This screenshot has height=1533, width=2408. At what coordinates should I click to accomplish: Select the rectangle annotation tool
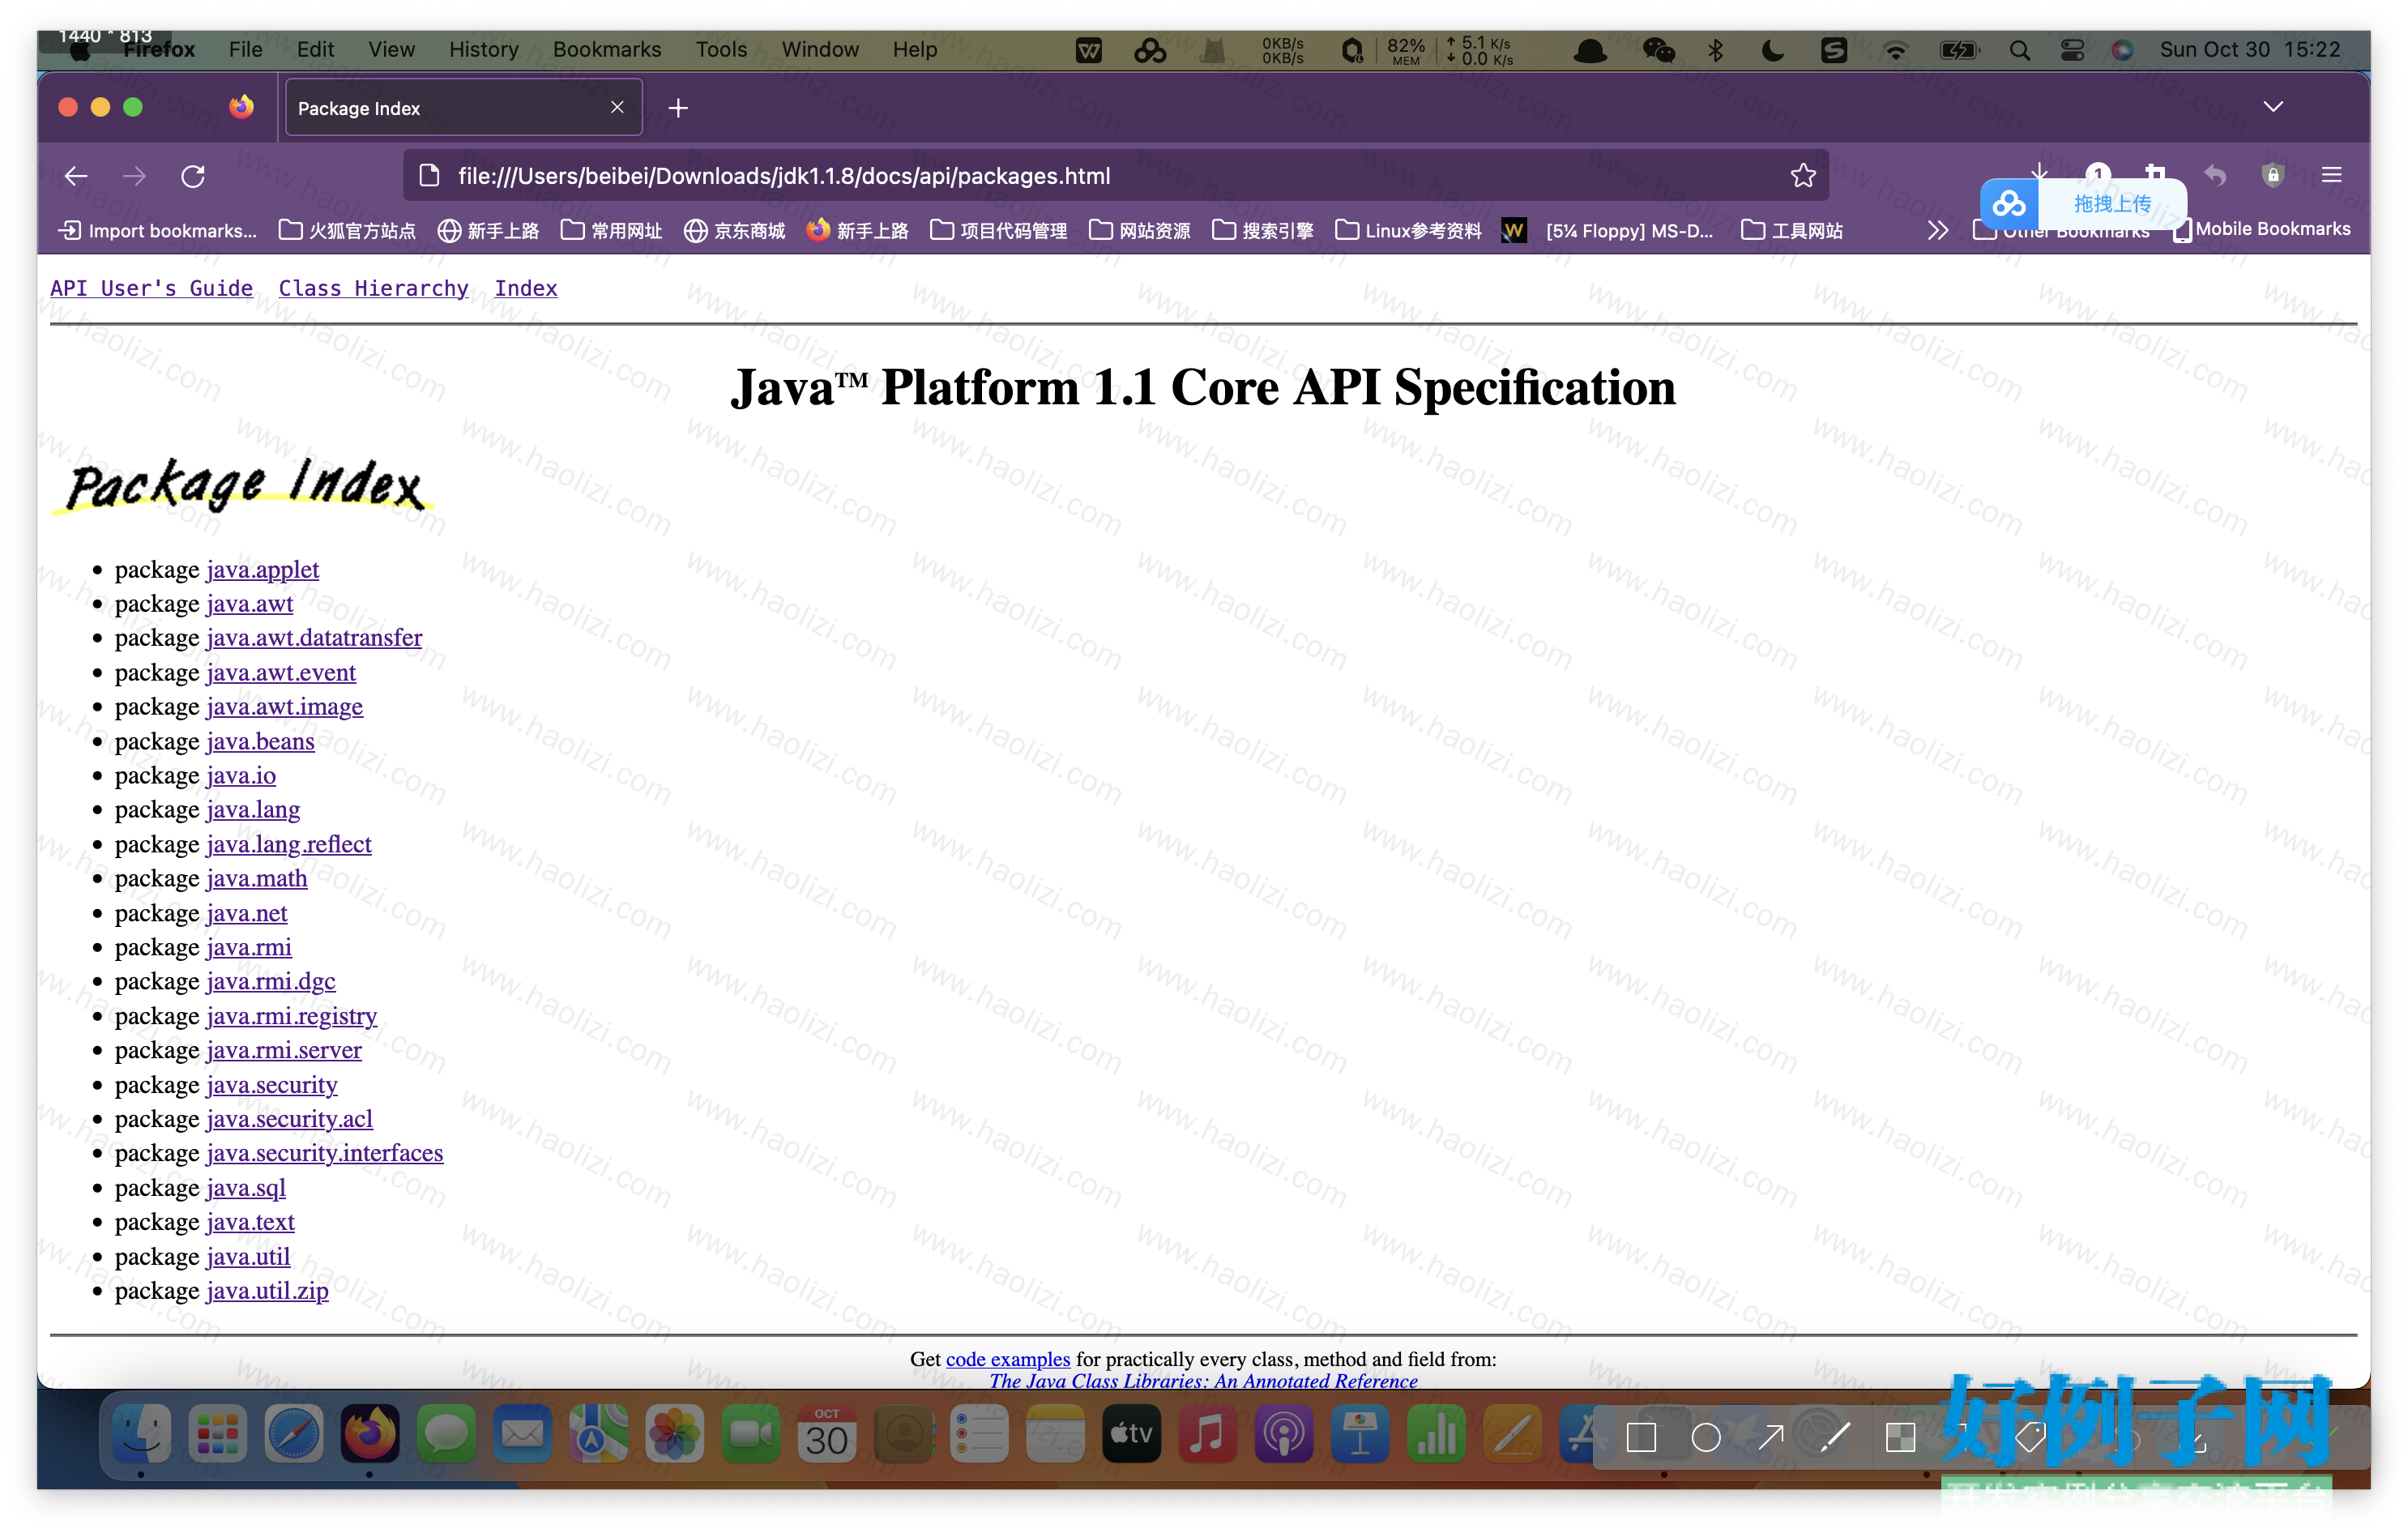click(1641, 1438)
